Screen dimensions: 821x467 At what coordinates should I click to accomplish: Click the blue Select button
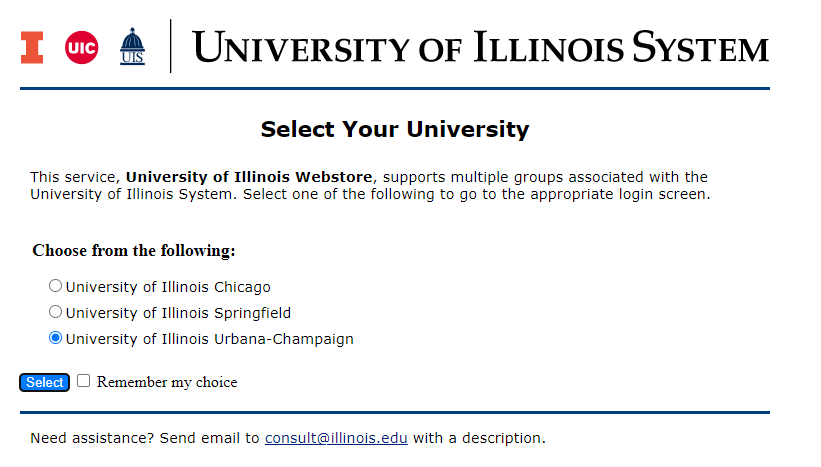(x=45, y=383)
